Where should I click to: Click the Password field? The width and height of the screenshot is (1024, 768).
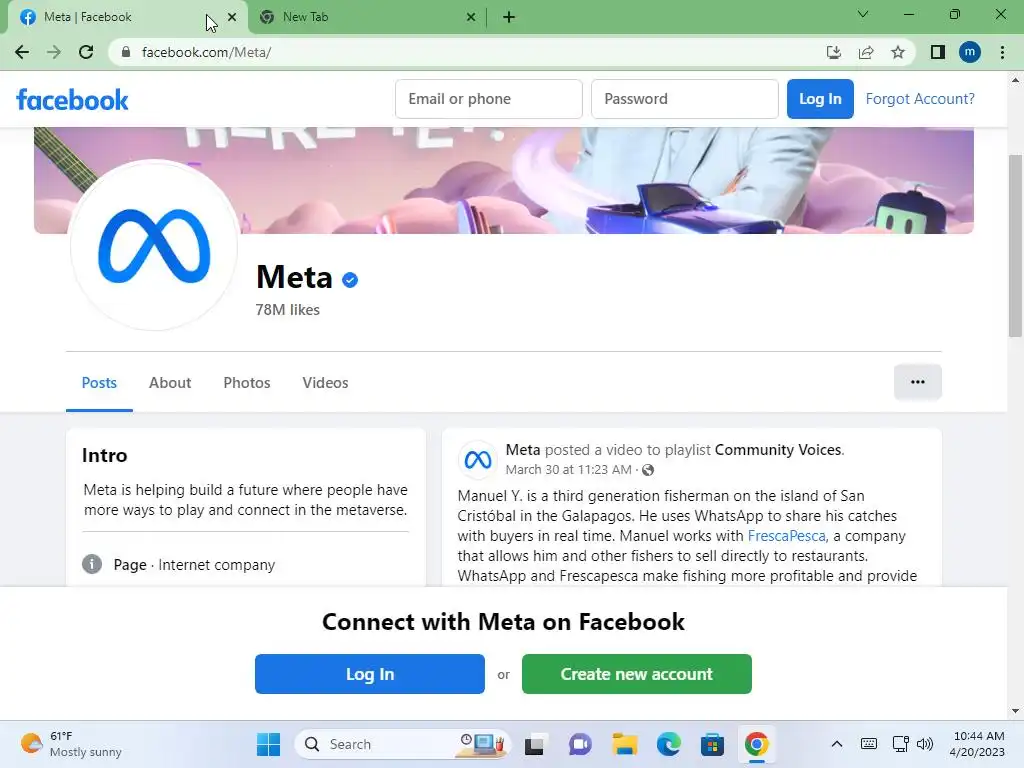[684, 99]
